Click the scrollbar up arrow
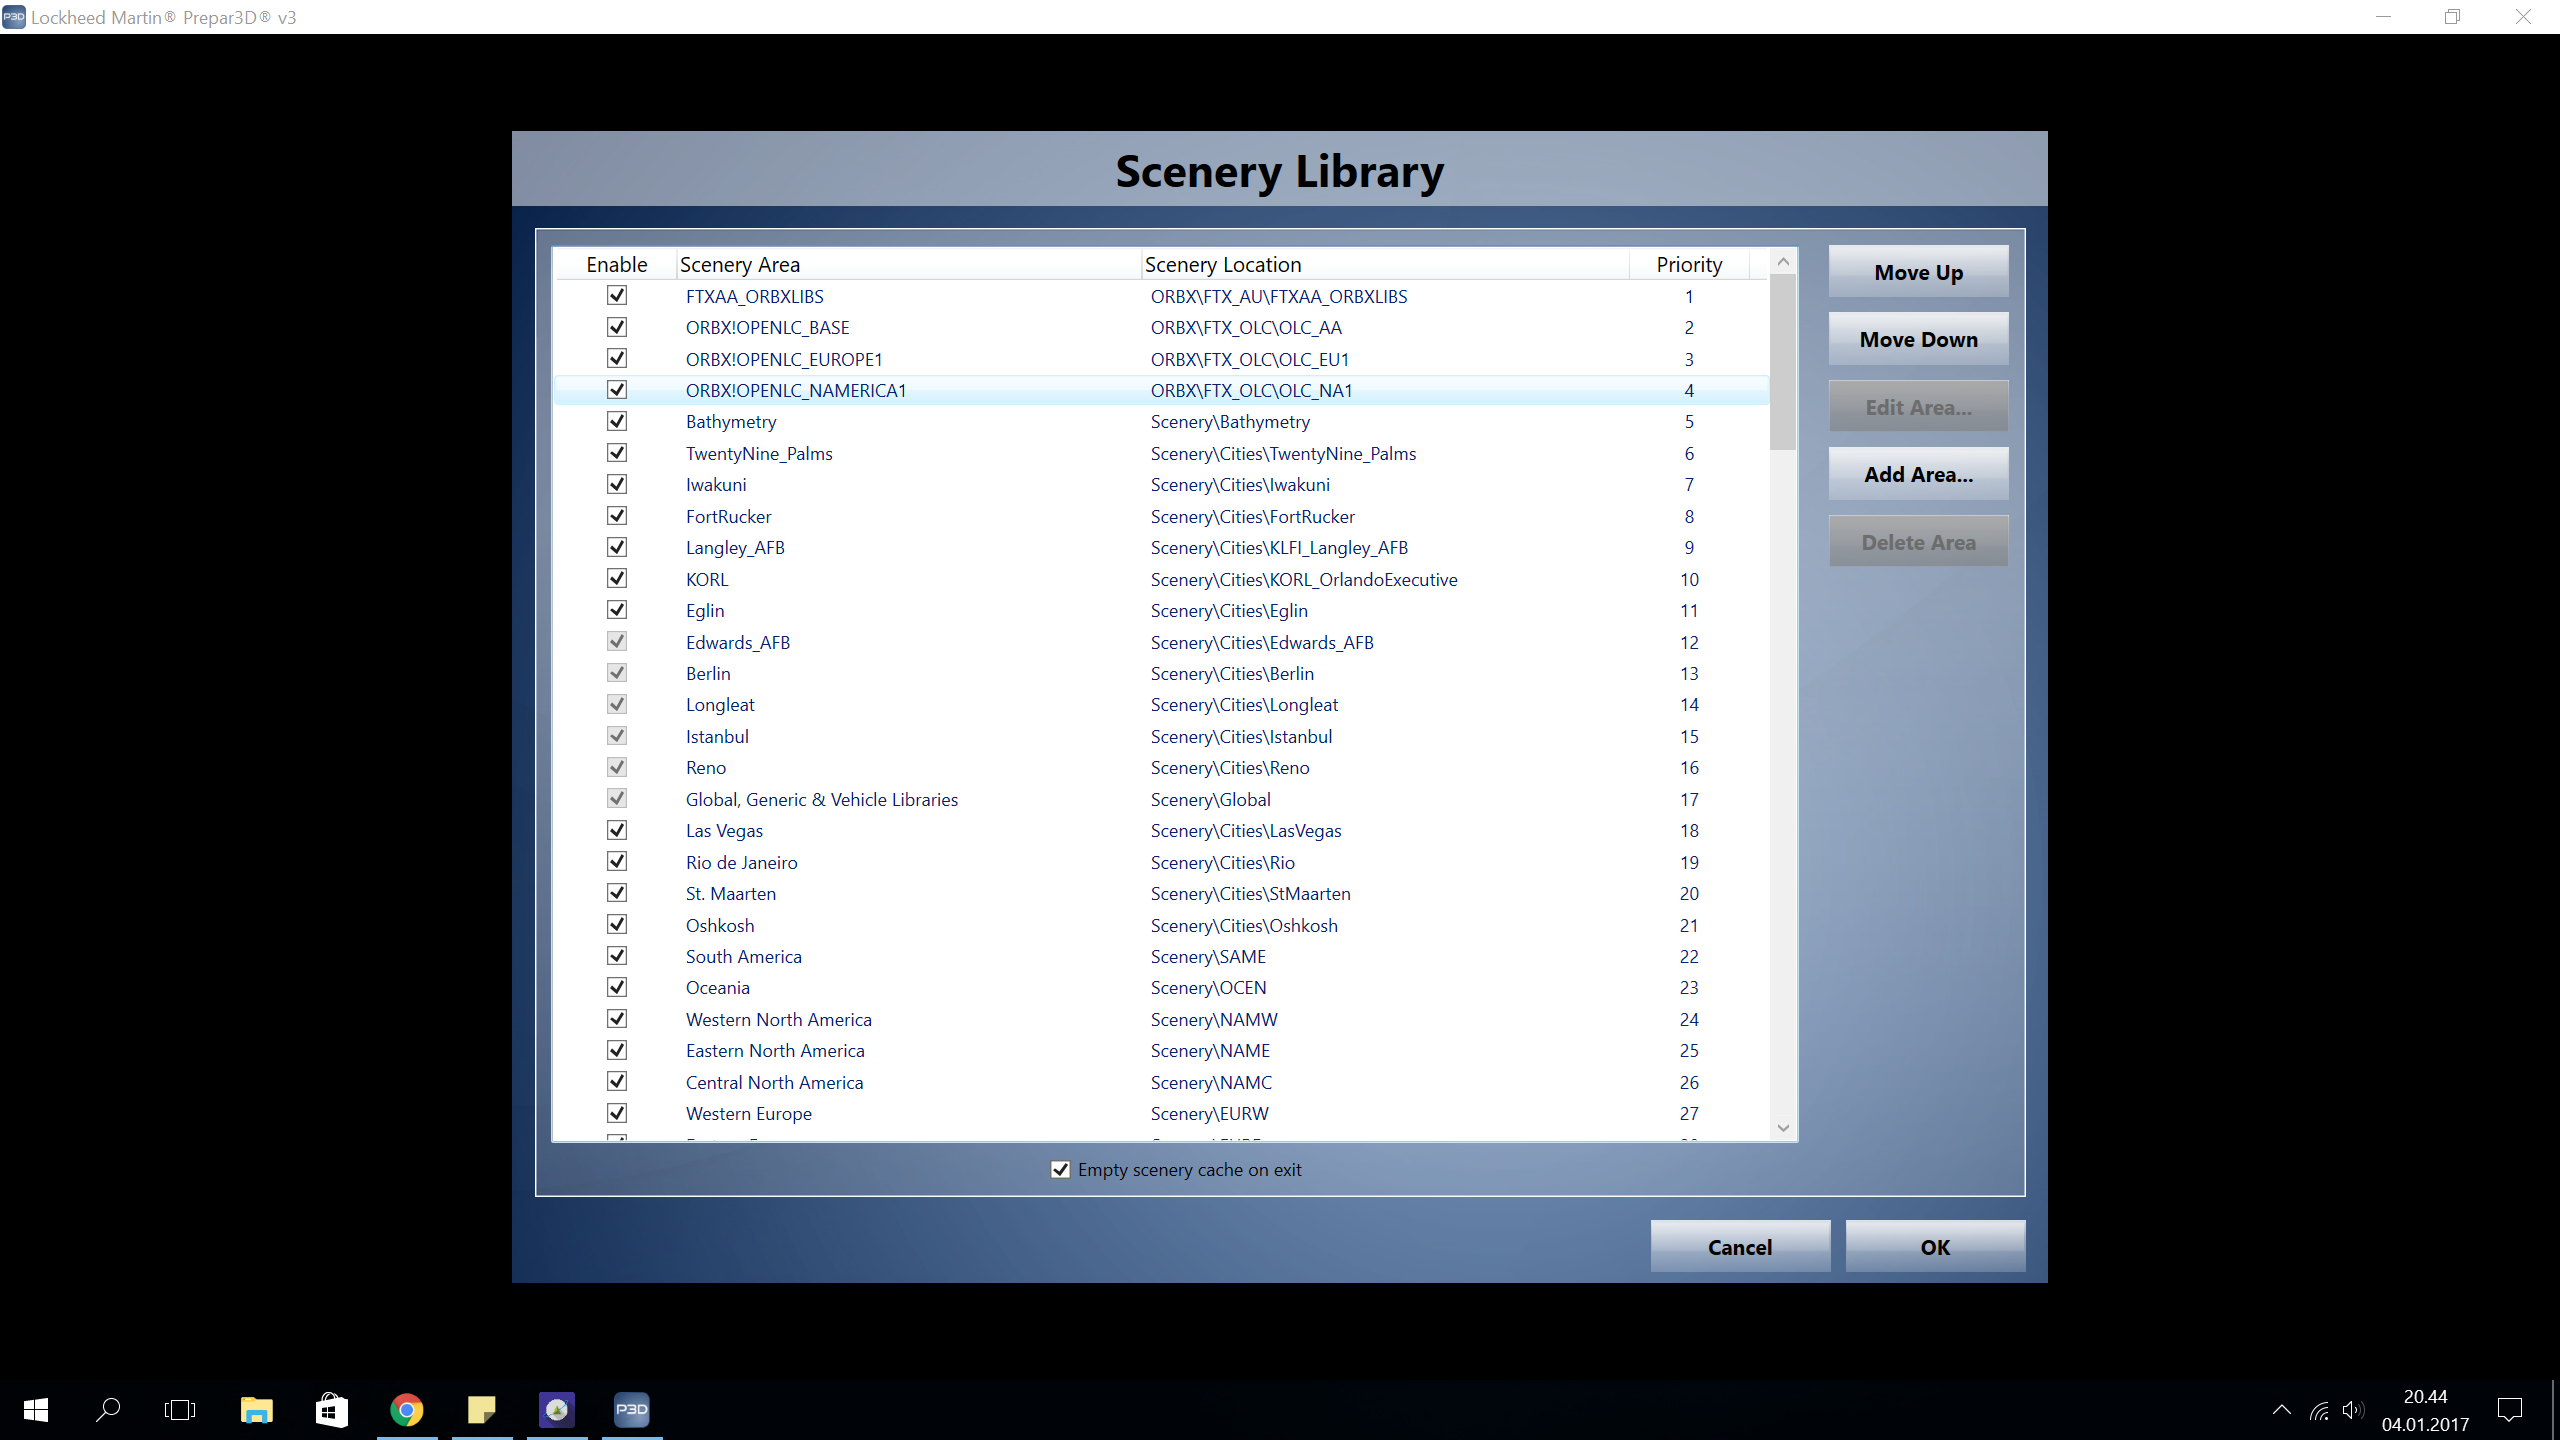Screen dimensions: 2560x1440 1783,261
